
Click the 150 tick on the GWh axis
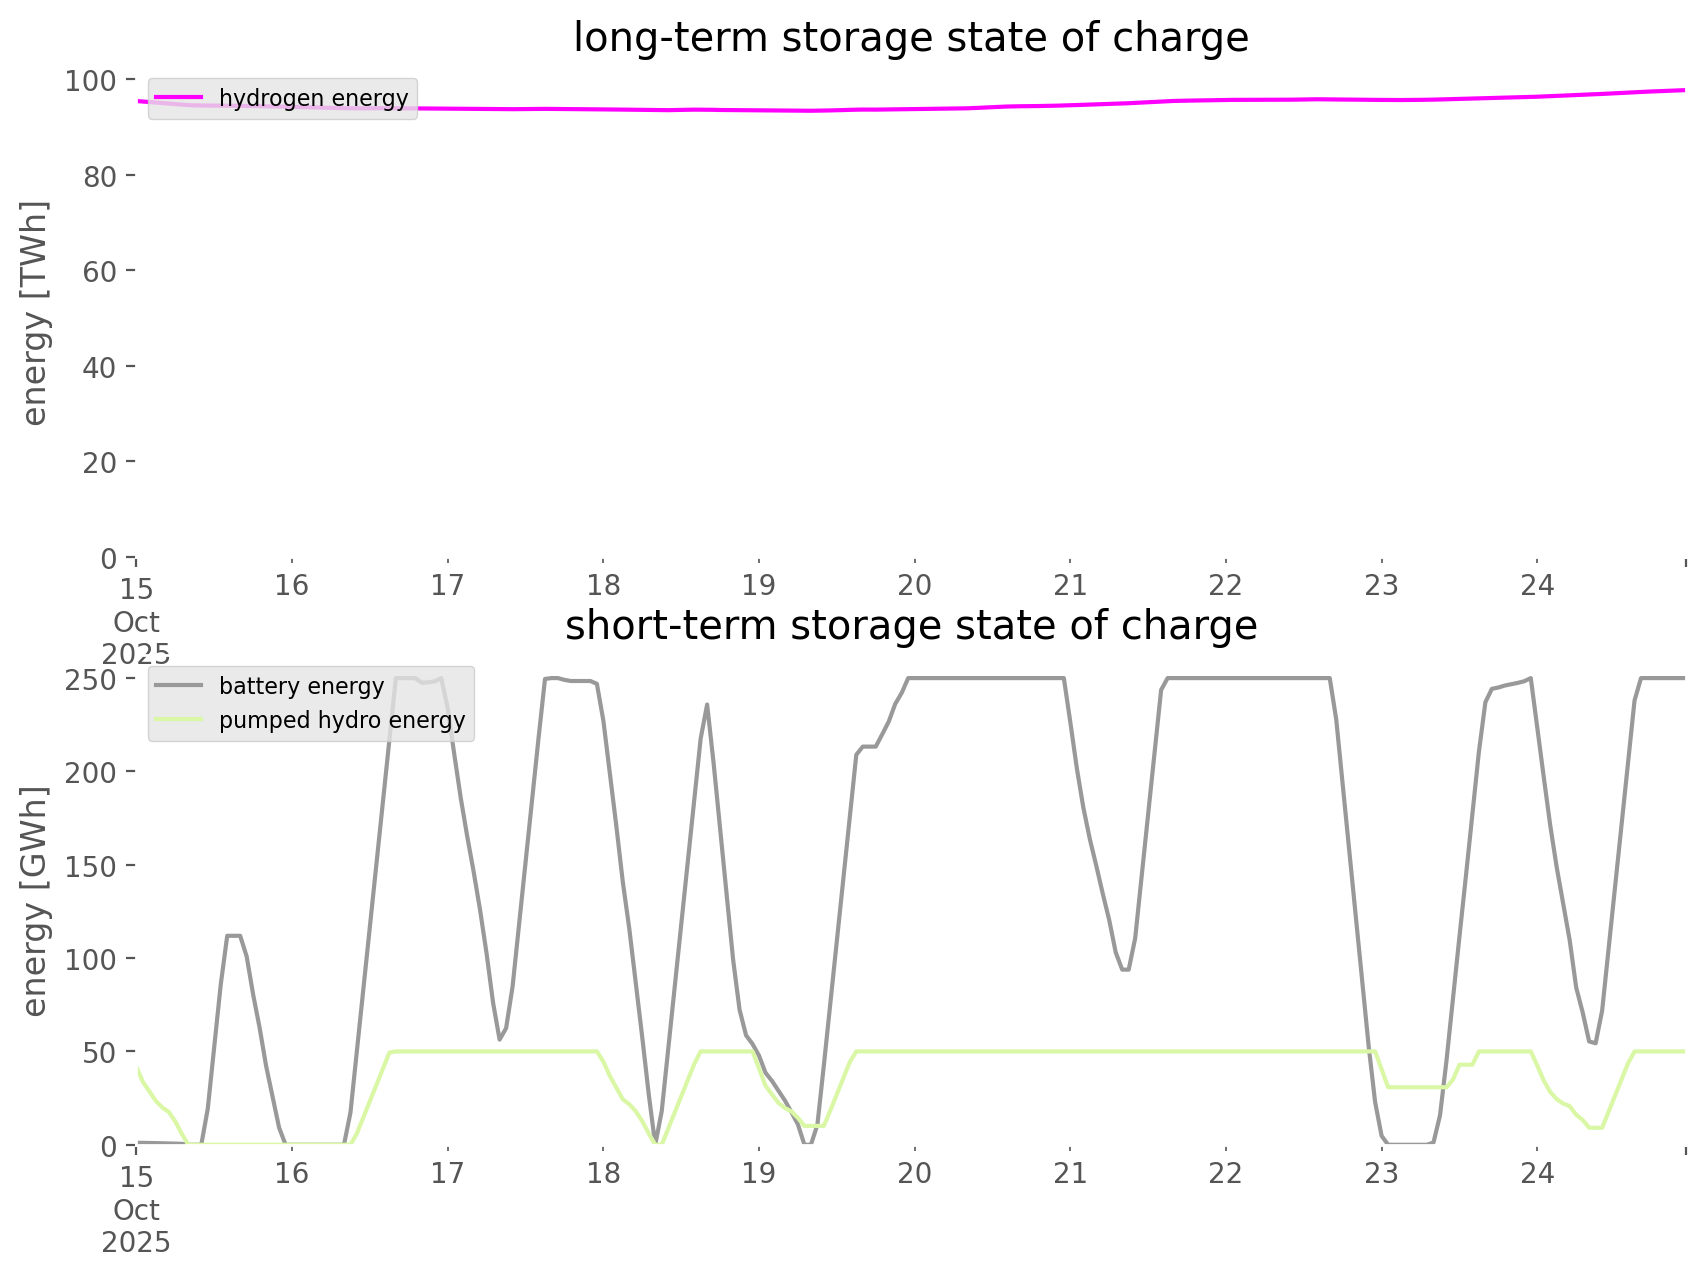click(91, 866)
